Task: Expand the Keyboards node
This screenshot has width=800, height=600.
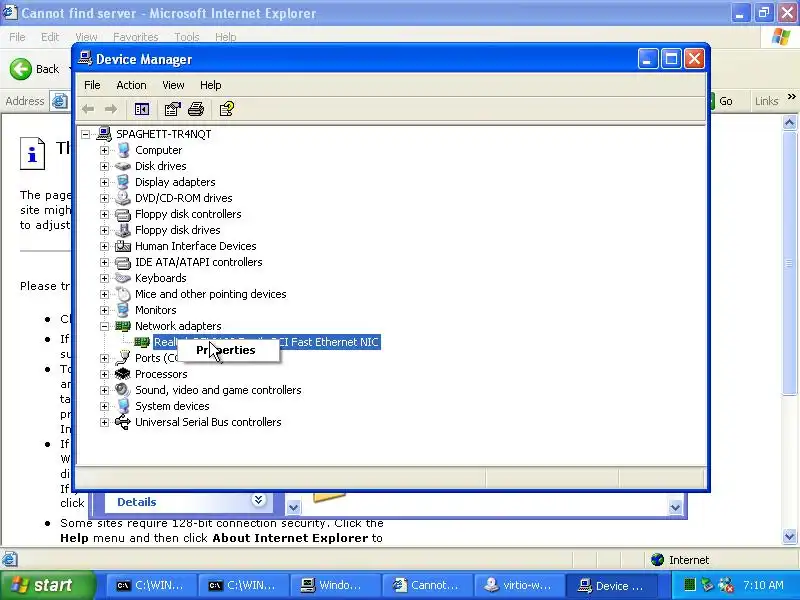Action: [x=105, y=278]
